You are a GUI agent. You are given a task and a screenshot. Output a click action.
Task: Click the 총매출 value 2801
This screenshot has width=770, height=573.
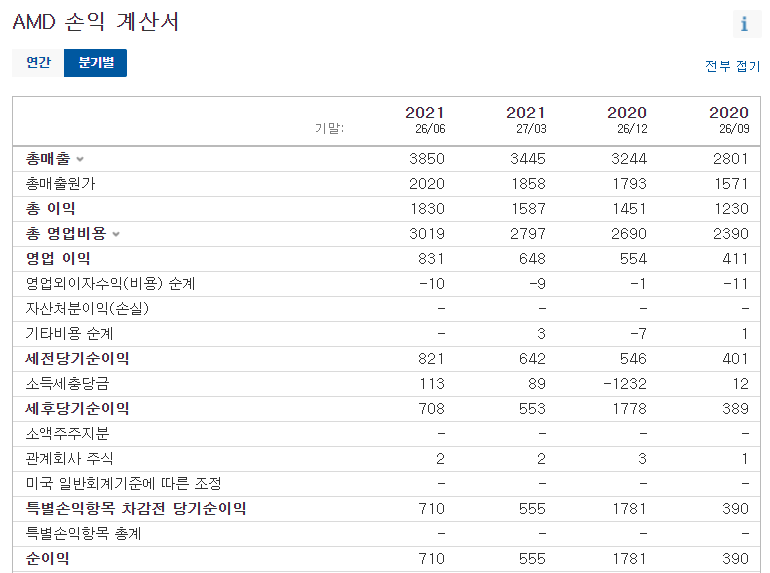(731, 159)
